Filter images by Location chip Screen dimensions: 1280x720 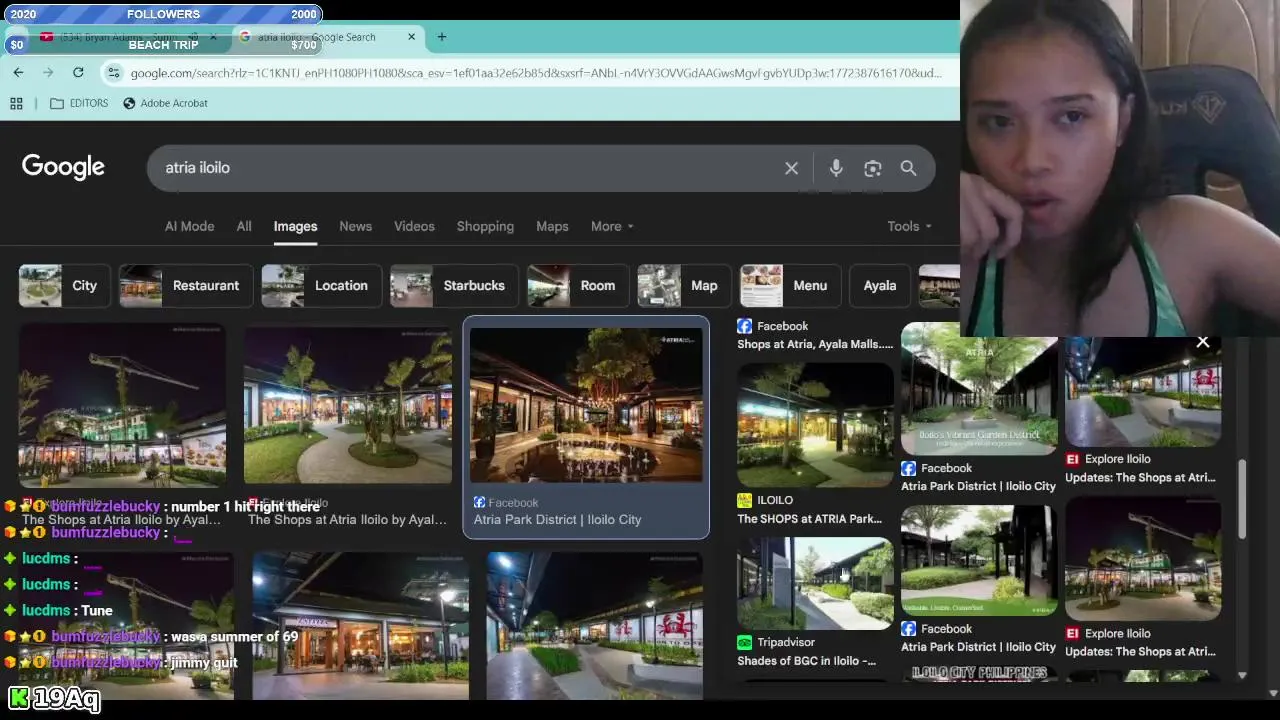(321, 285)
